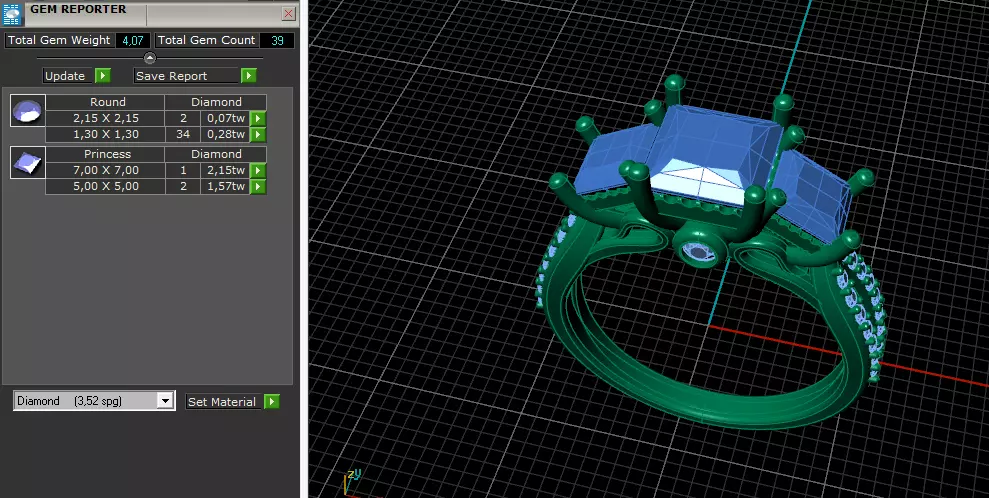This screenshot has height=498, width=989.
Task: Click the 1,30 X 1,30 size cell
Action: [x=105, y=134]
